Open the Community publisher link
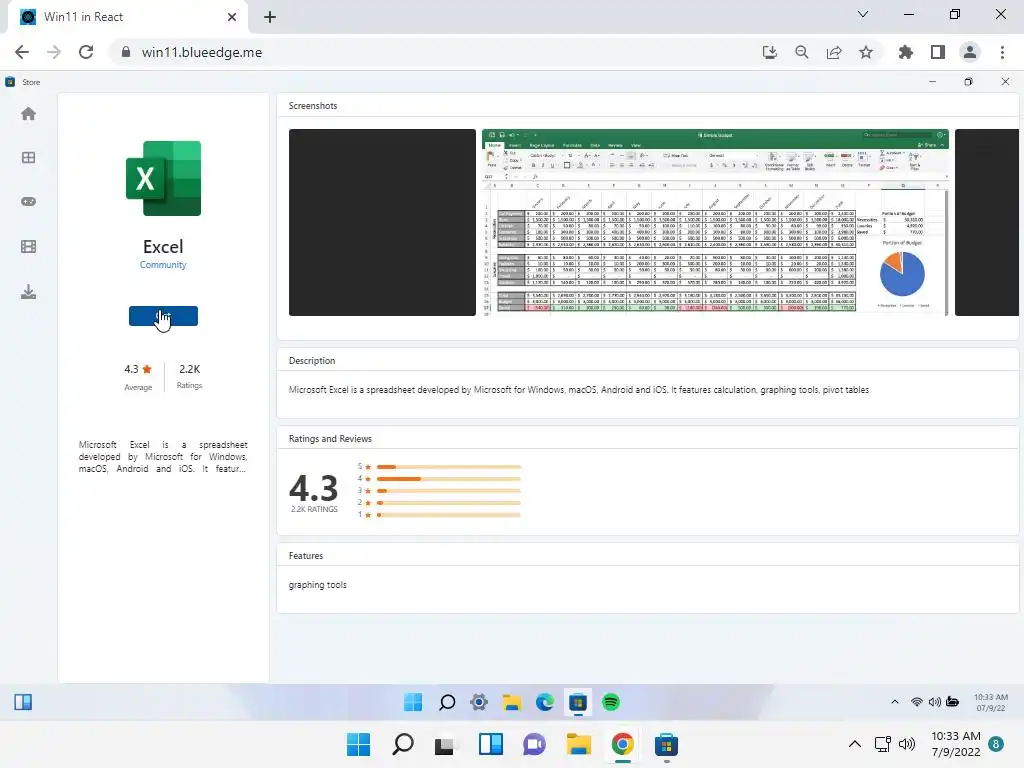The width and height of the screenshot is (1024, 768). click(163, 264)
